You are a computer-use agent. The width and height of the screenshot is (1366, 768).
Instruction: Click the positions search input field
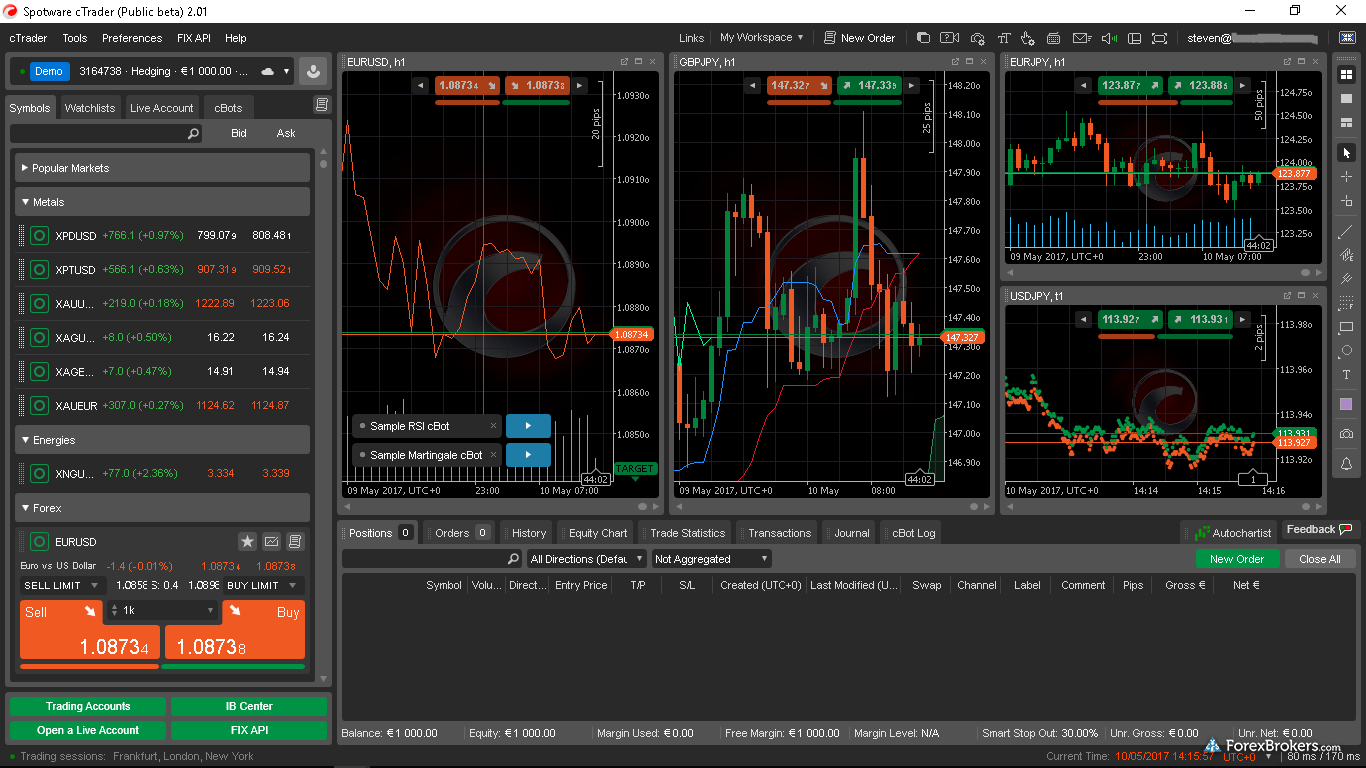click(433, 559)
